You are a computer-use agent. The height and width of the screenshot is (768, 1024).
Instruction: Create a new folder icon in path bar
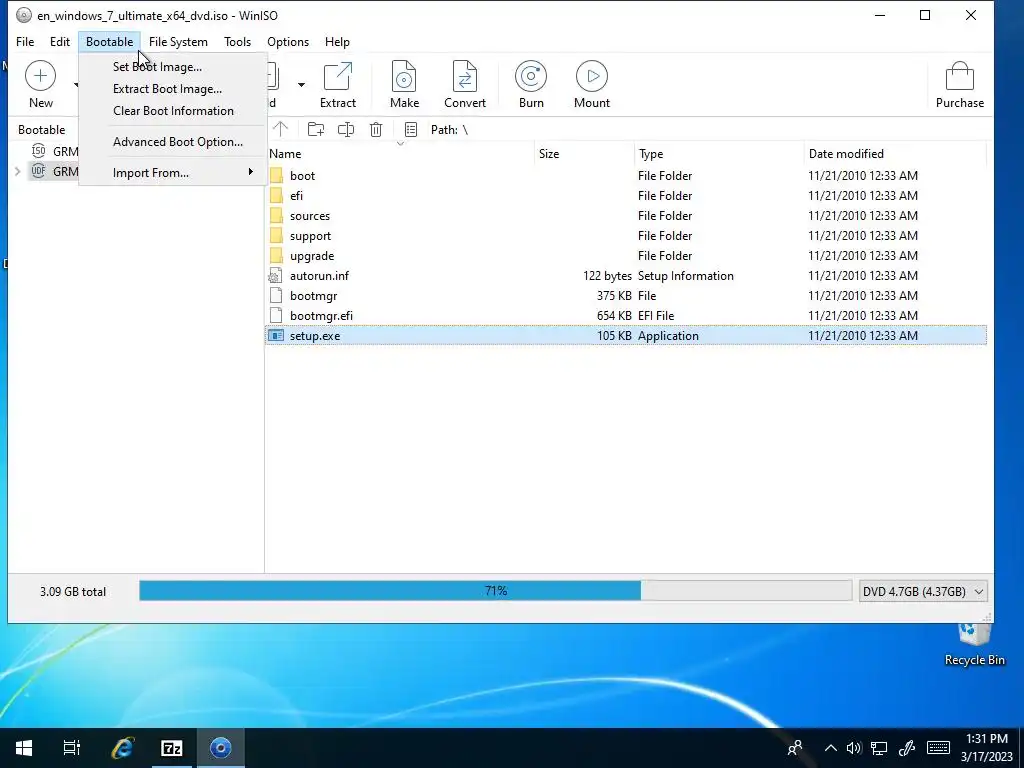tap(316, 129)
